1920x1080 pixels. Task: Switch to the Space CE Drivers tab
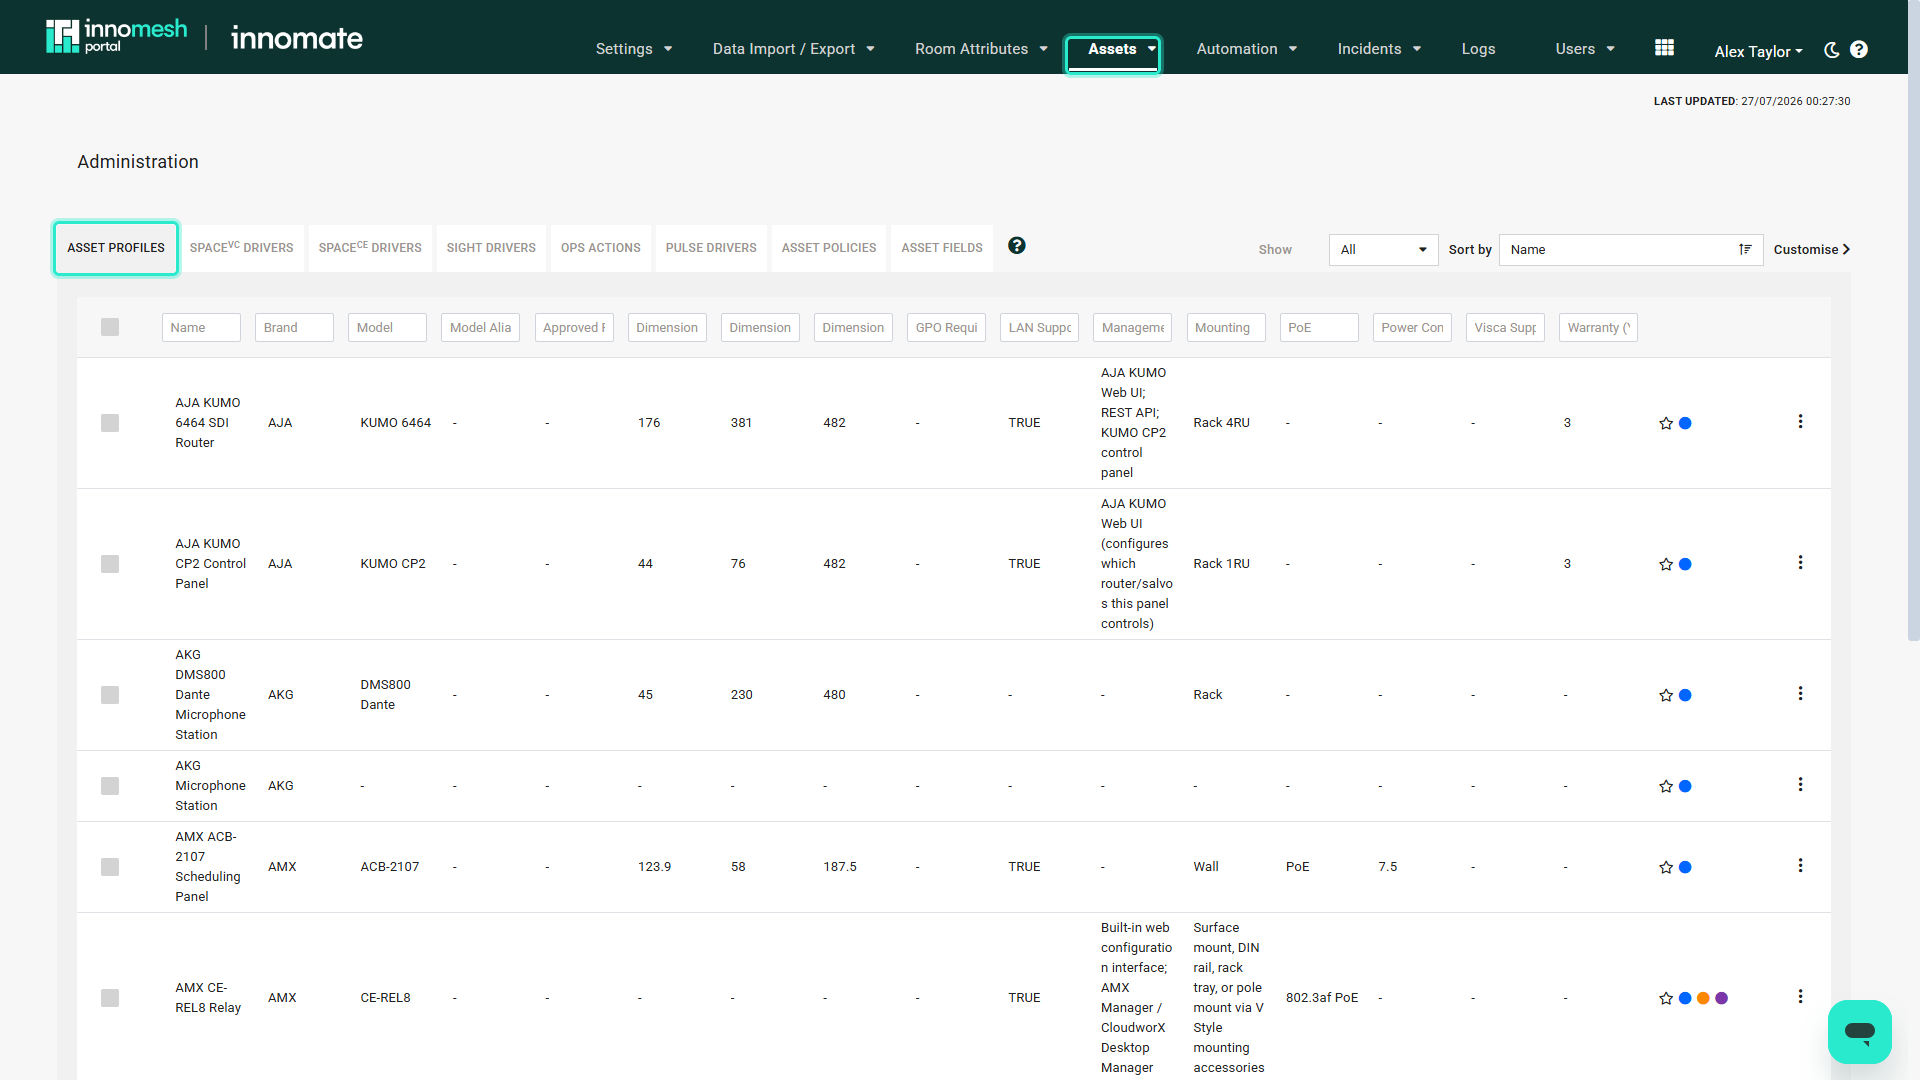370,248
